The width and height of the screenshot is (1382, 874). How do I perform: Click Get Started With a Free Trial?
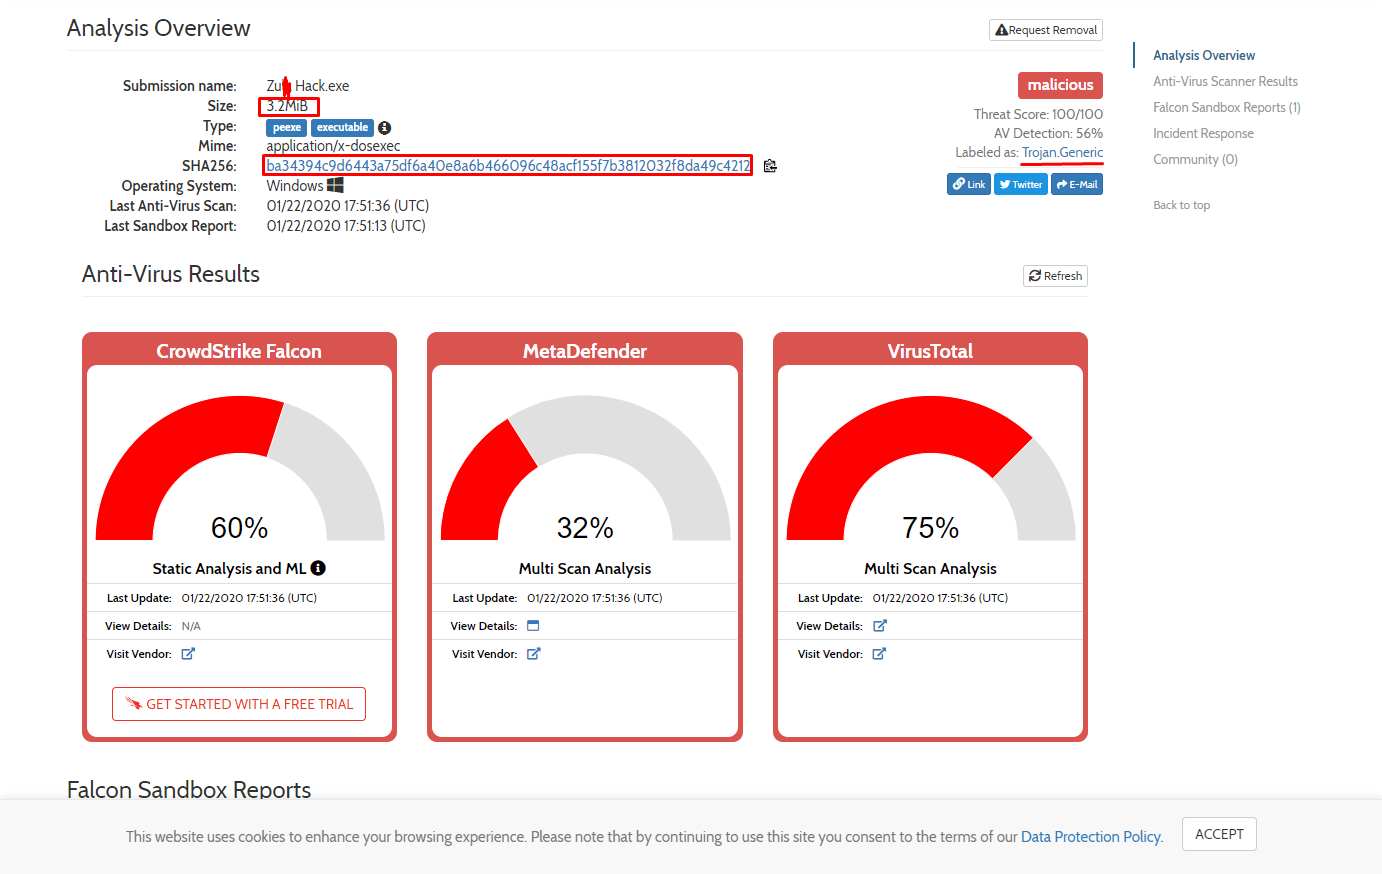click(x=239, y=704)
